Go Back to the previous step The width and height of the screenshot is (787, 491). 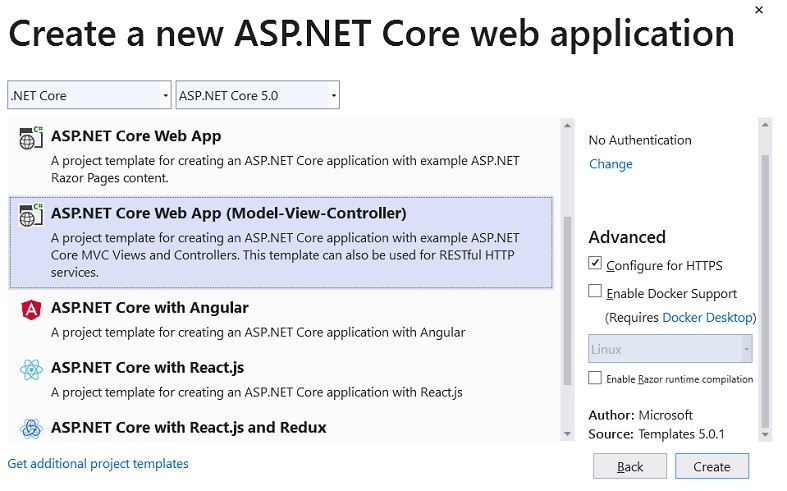[630, 466]
